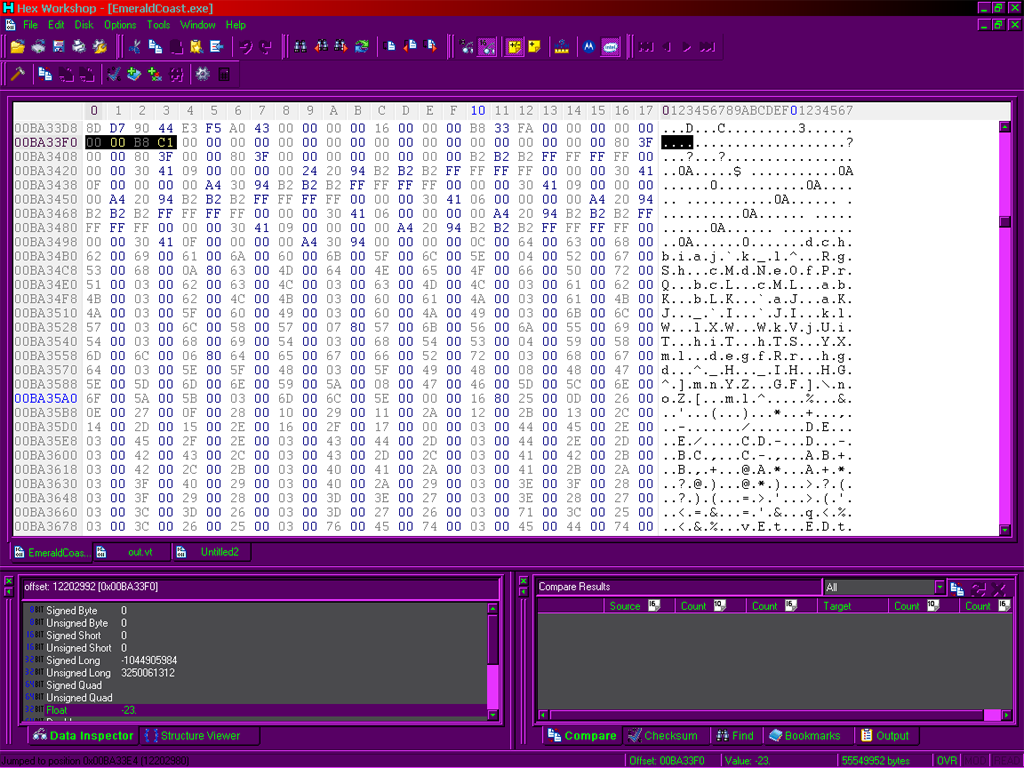Switch to Intel byte ordering
Screen dimensions: 1024x768
[610, 46]
